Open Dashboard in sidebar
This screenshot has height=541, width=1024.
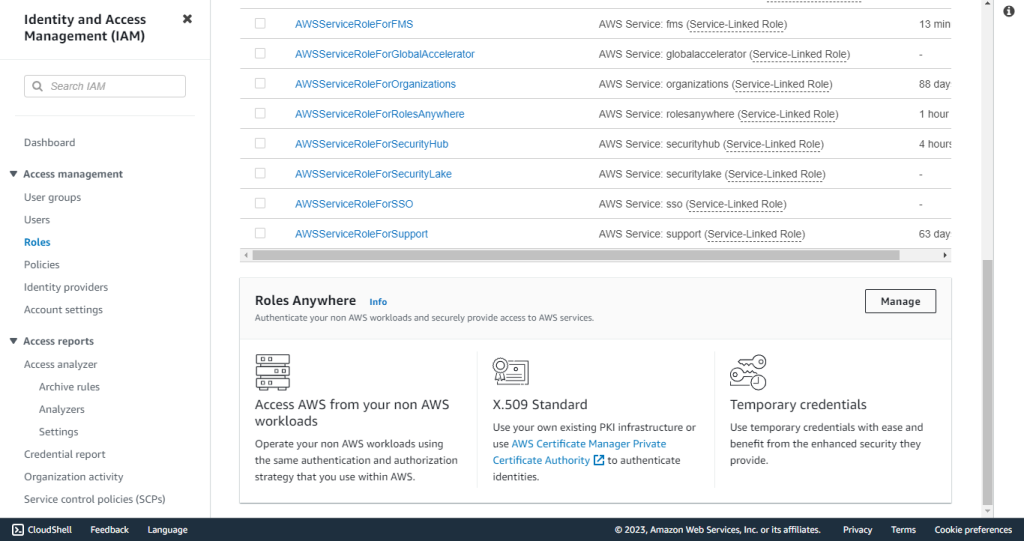point(50,142)
